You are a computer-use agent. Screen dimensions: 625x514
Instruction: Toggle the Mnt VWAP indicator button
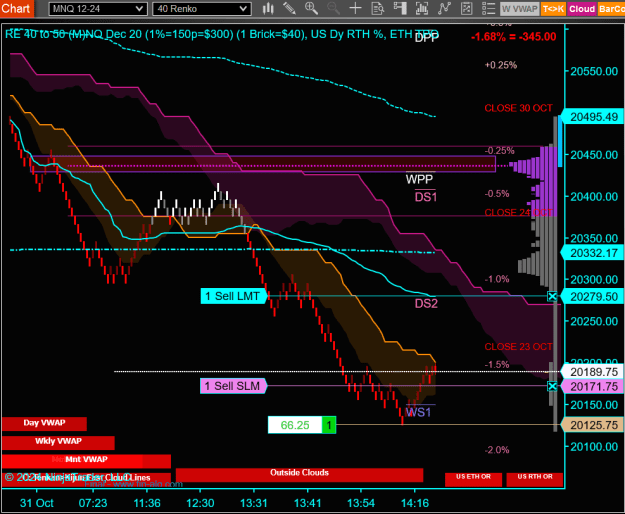[86, 461]
